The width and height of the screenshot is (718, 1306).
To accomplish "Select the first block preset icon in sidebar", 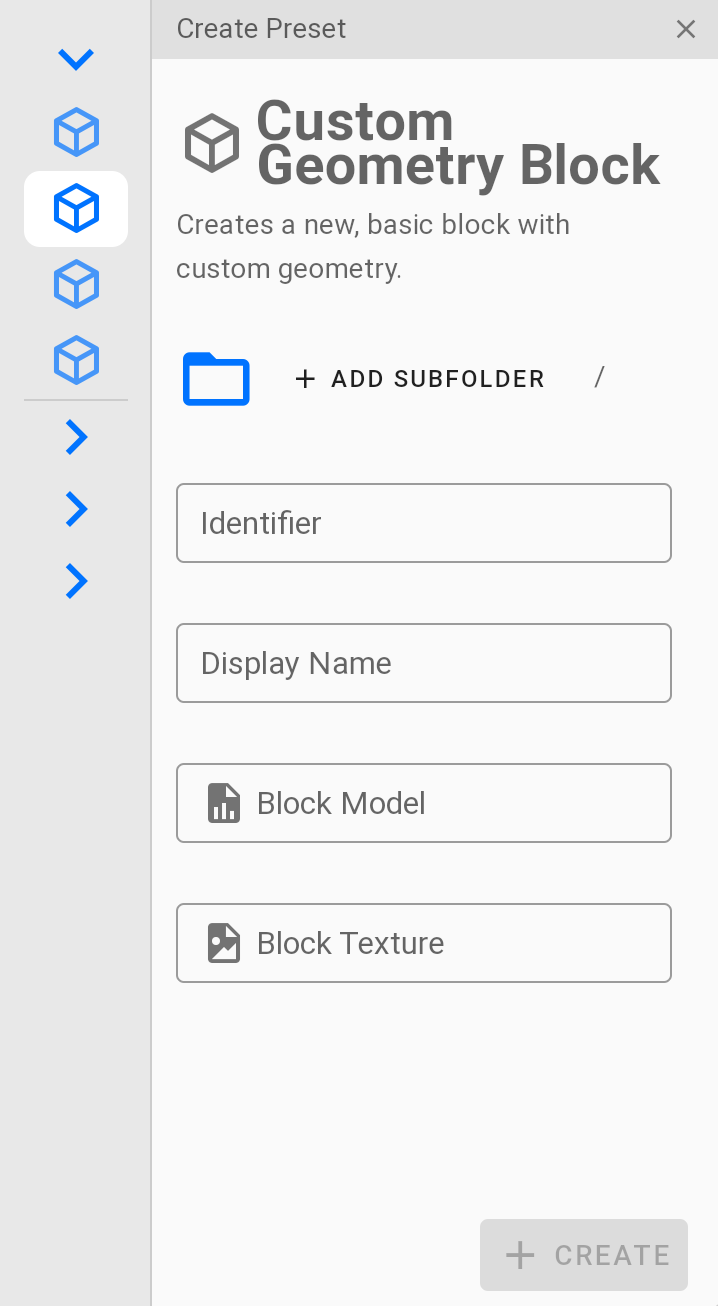I will click(76, 131).
